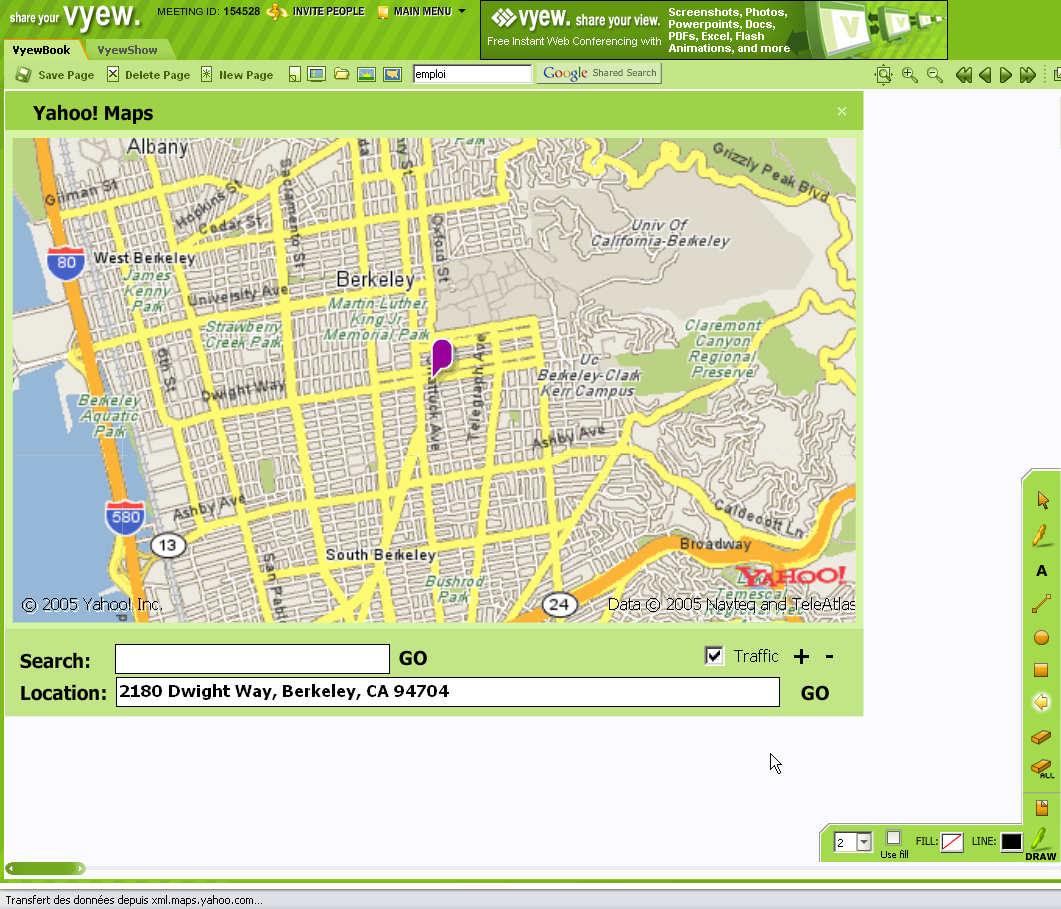Open the yellow folder icon in toolbar
The image size is (1061, 909).
342,74
